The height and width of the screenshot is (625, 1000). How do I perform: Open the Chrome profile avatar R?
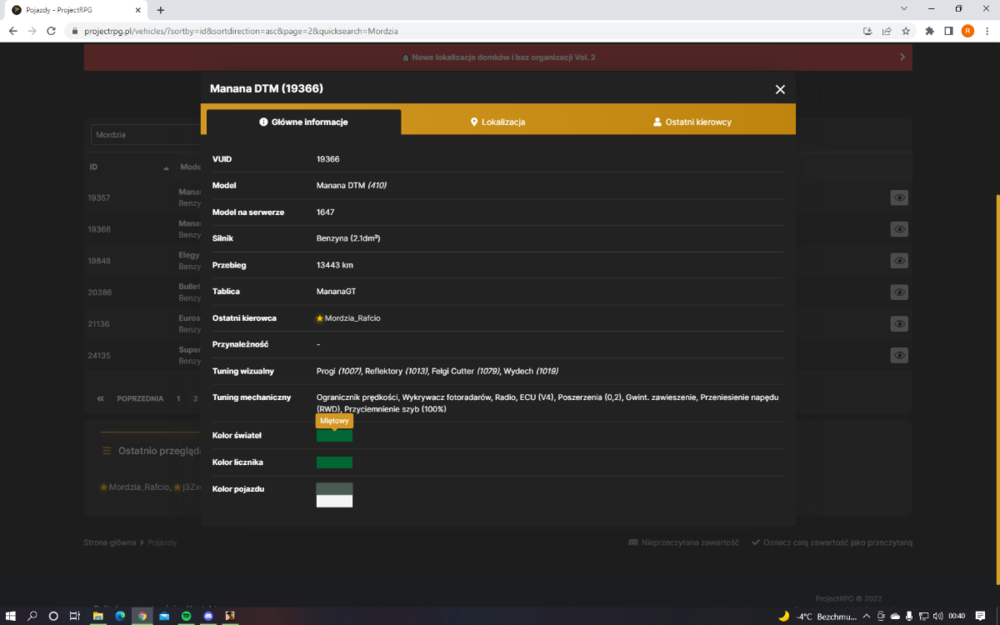pos(967,31)
